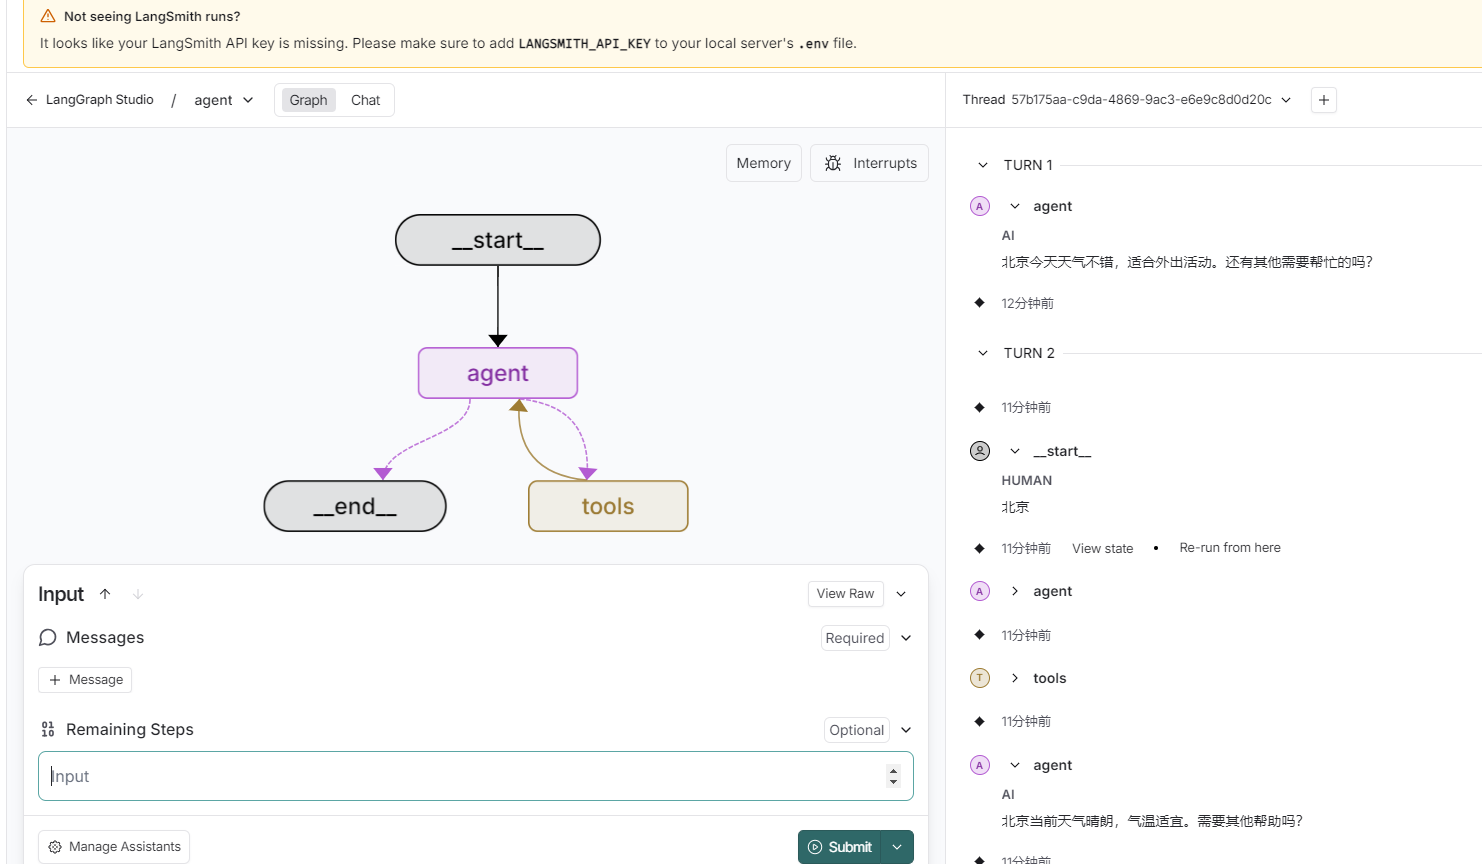This screenshot has width=1482, height=864.
Task: Open the Submit button options arrow
Action: tap(897, 847)
